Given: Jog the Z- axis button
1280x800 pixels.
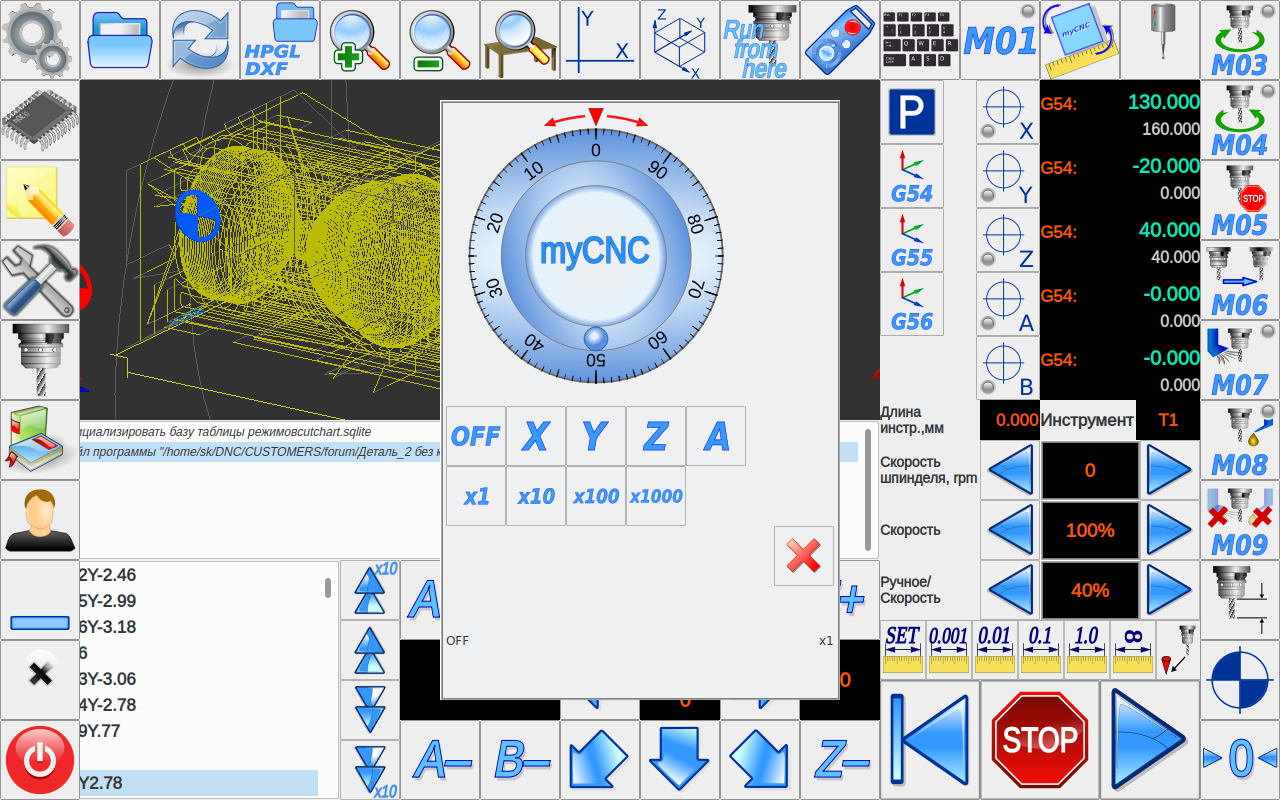Looking at the screenshot, I should tap(840, 760).
